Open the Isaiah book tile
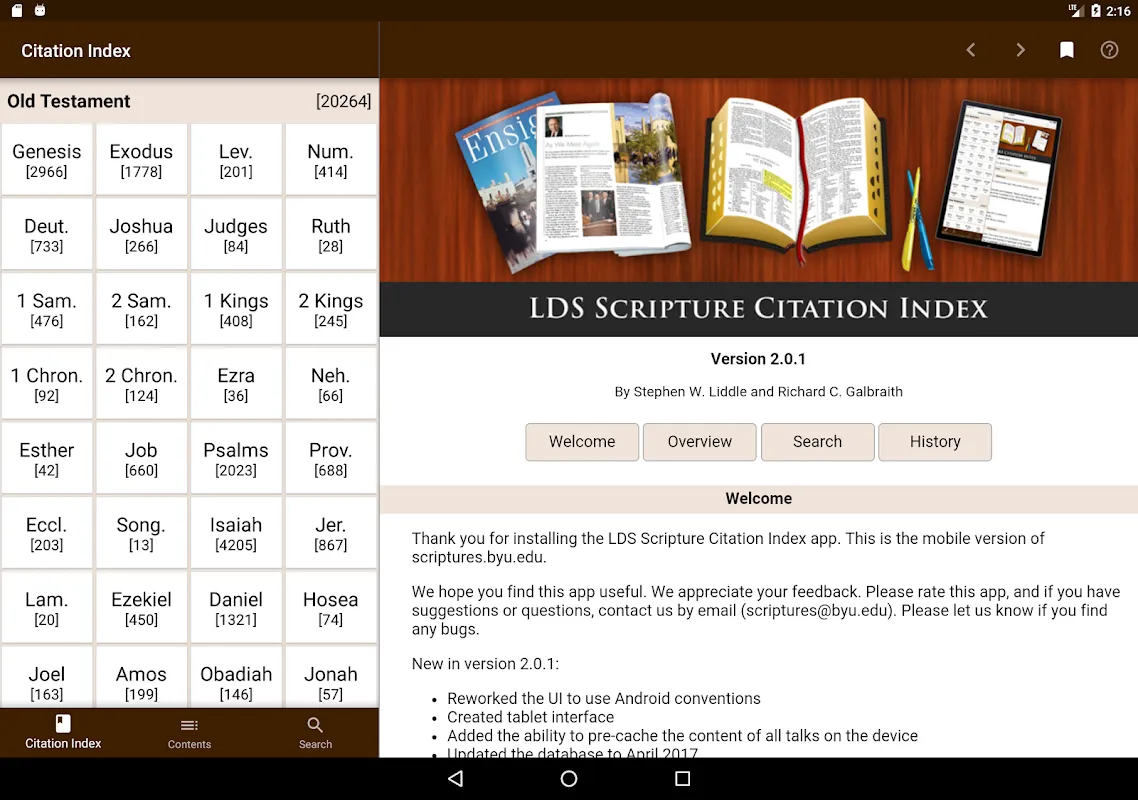This screenshot has height=800, width=1138. [x=236, y=534]
